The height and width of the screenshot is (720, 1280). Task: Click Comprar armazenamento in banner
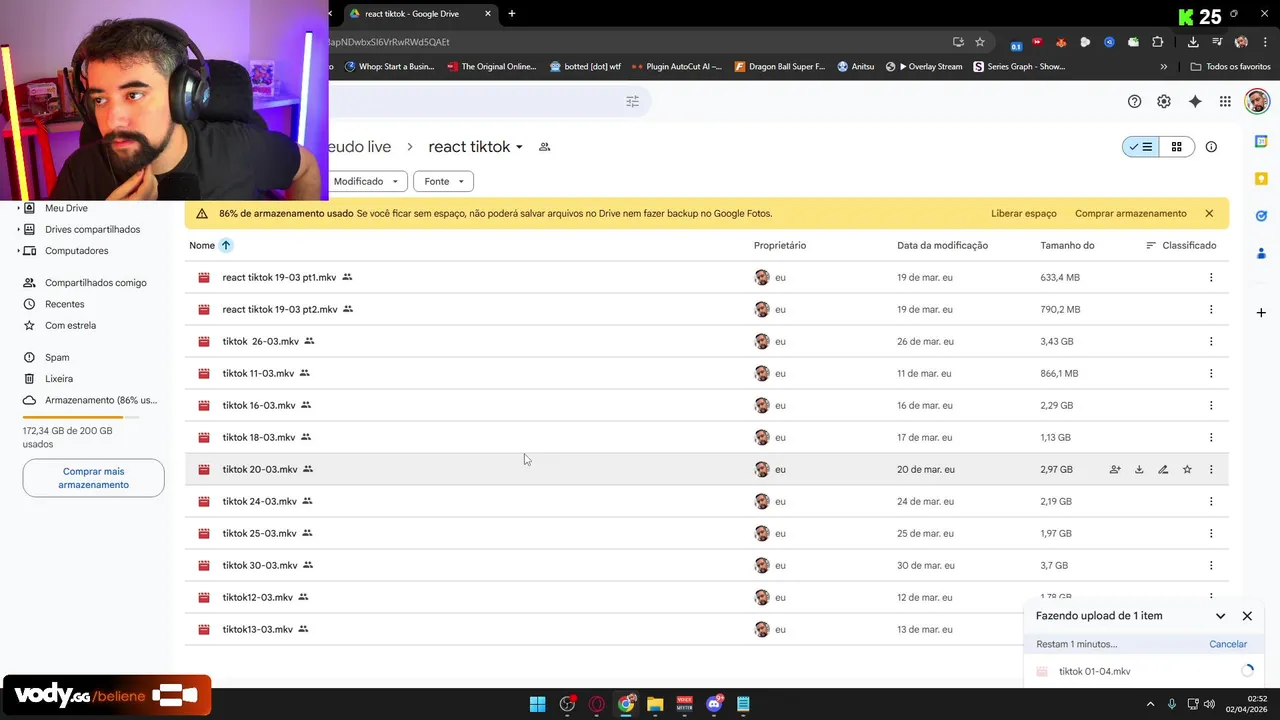point(1131,213)
